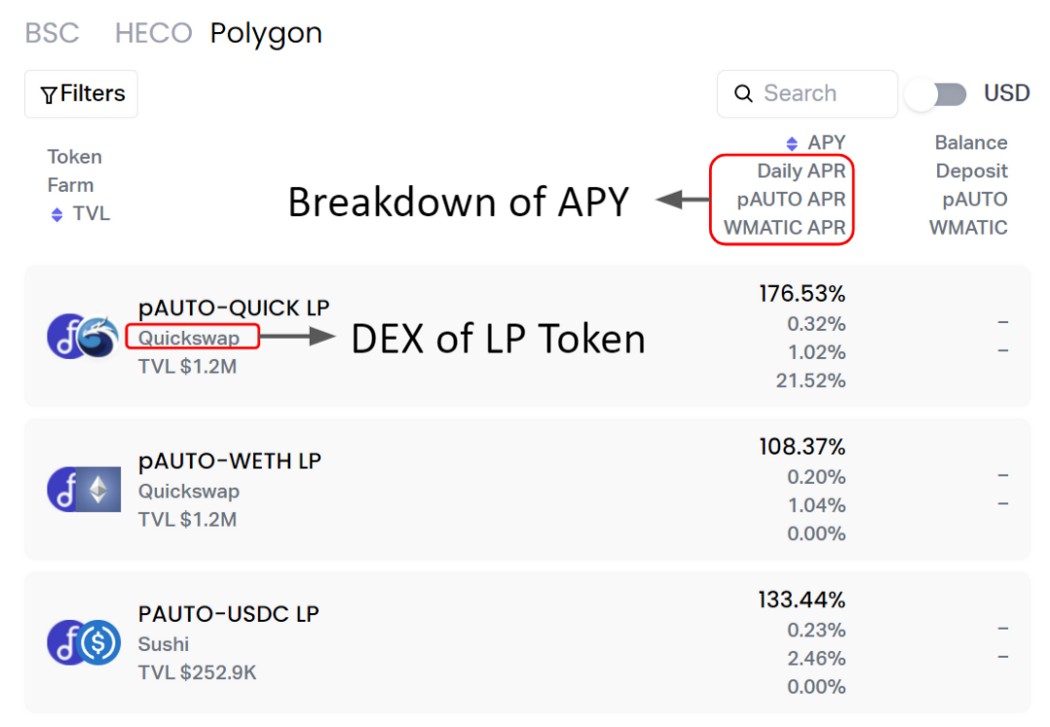The image size is (1050, 727).
Task: Click the TVL sort arrows
Action: (x=57, y=213)
